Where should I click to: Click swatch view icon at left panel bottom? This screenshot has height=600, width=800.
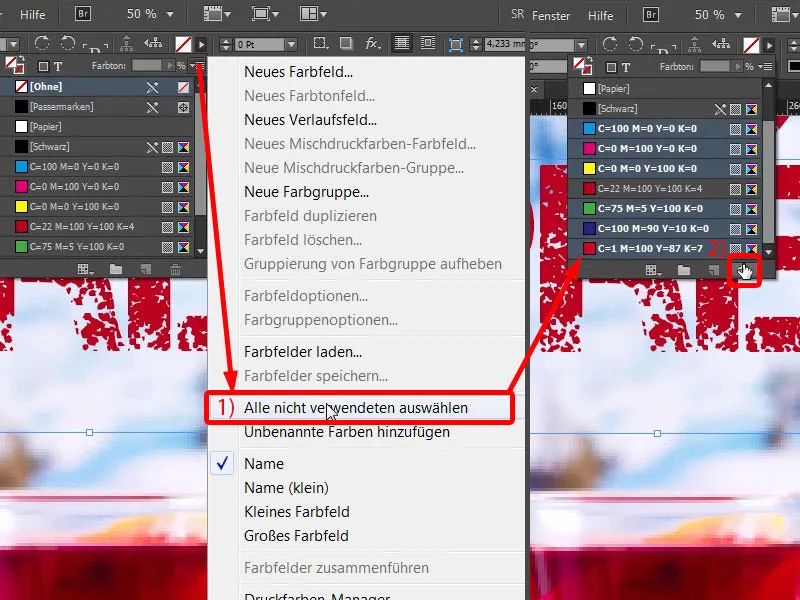(x=85, y=269)
